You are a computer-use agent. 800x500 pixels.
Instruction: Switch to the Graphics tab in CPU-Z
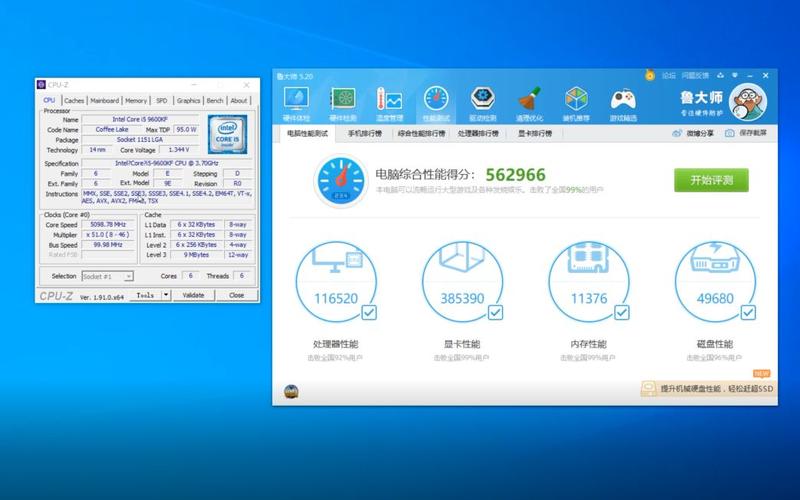(x=189, y=101)
